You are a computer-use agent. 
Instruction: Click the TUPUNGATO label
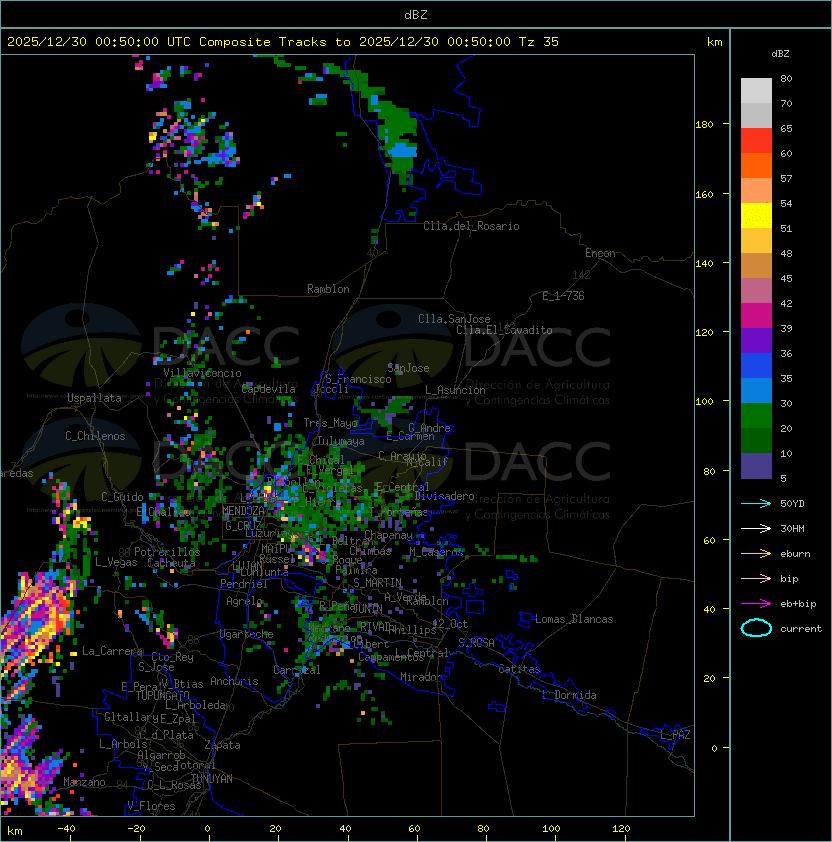click(162, 696)
